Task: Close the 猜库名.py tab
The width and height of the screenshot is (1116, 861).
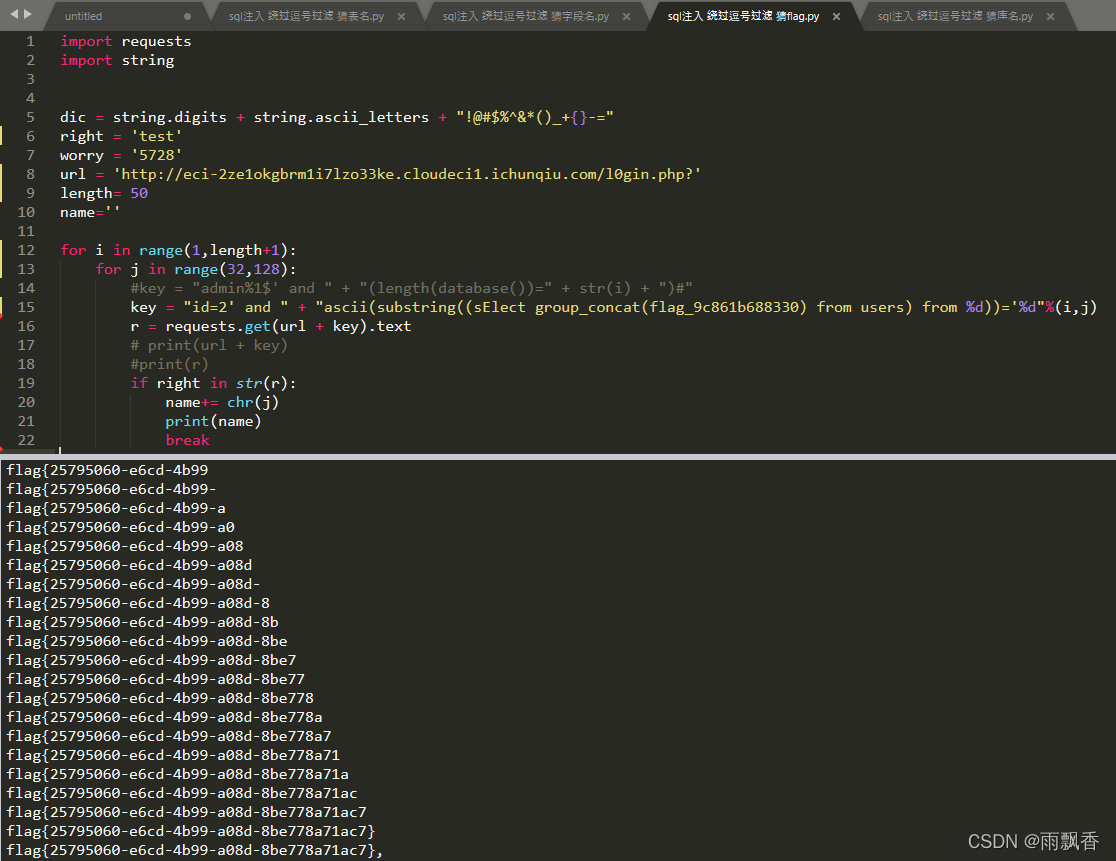Action: click(x=1051, y=16)
